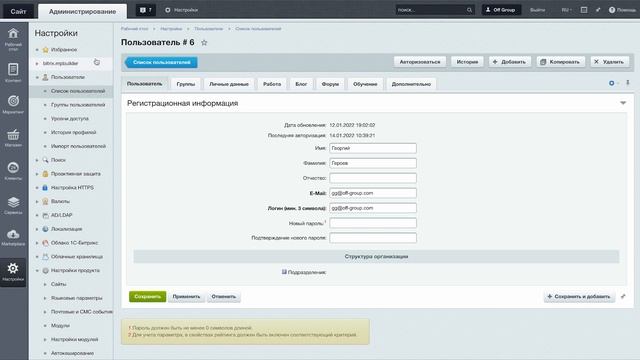The width and height of the screenshot is (640, 360).
Task: Open Группы пользователей in the tree
Action: pos(78,105)
